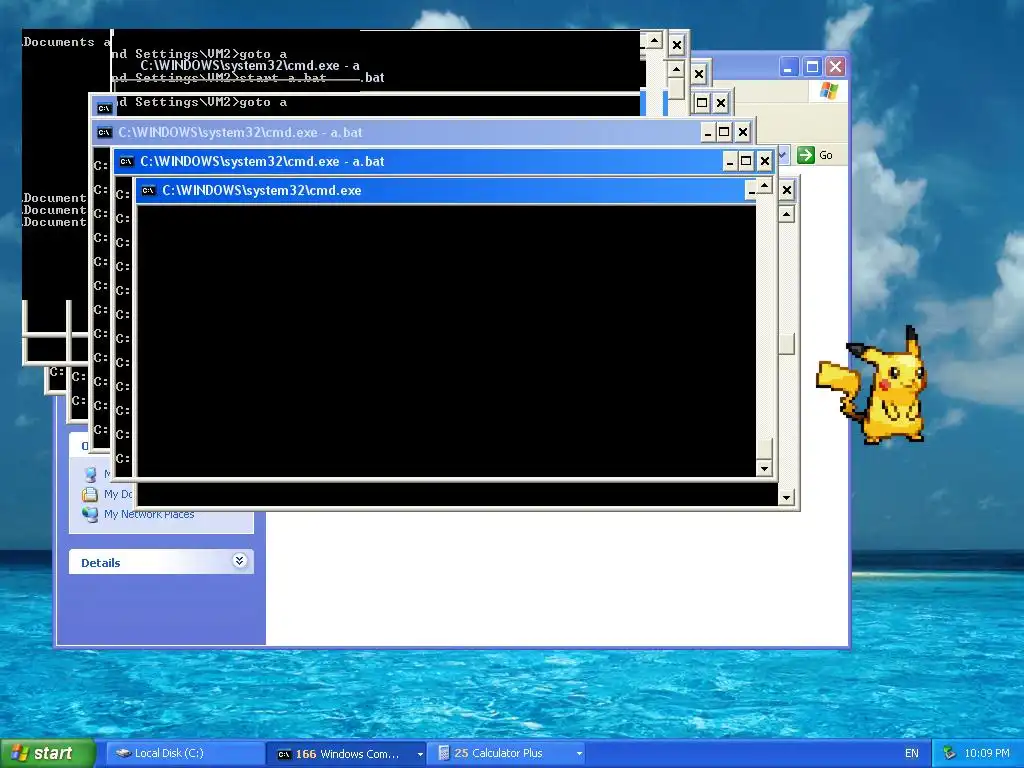Click the EN language indicator
1024x768 pixels.
pyautogui.click(x=912, y=753)
